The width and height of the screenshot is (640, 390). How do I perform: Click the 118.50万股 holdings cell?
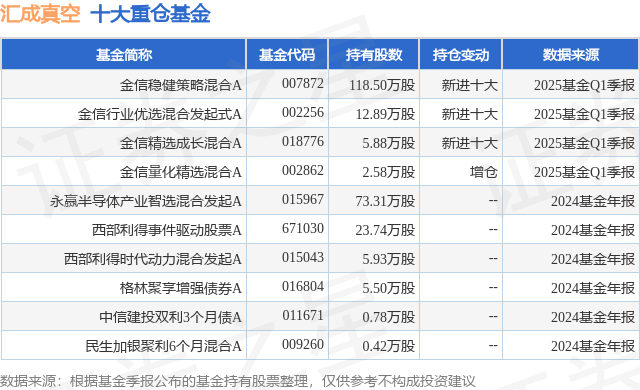[382, 85]
